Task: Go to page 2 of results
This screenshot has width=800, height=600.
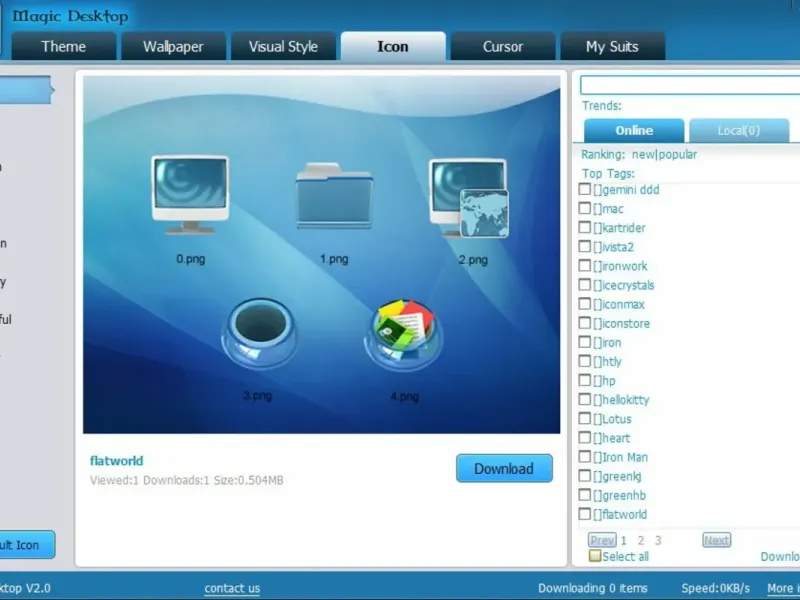Action: [x=641, y=541]
